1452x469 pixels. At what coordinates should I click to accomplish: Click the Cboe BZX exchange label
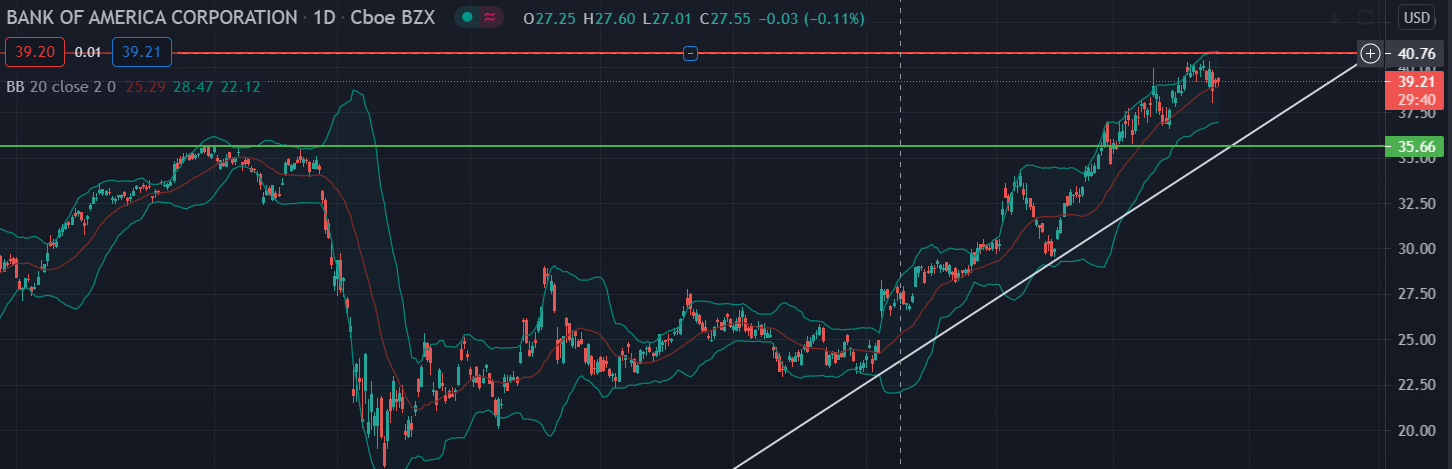[392, 18]
